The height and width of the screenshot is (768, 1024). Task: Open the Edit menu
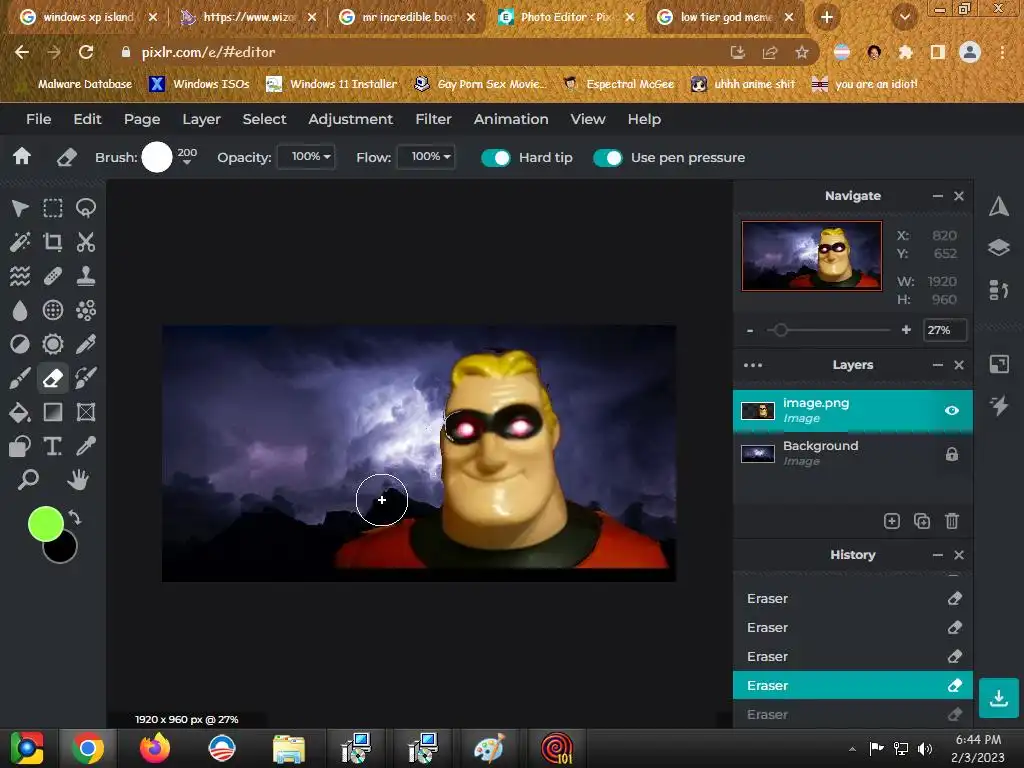(x=88, y=119)
